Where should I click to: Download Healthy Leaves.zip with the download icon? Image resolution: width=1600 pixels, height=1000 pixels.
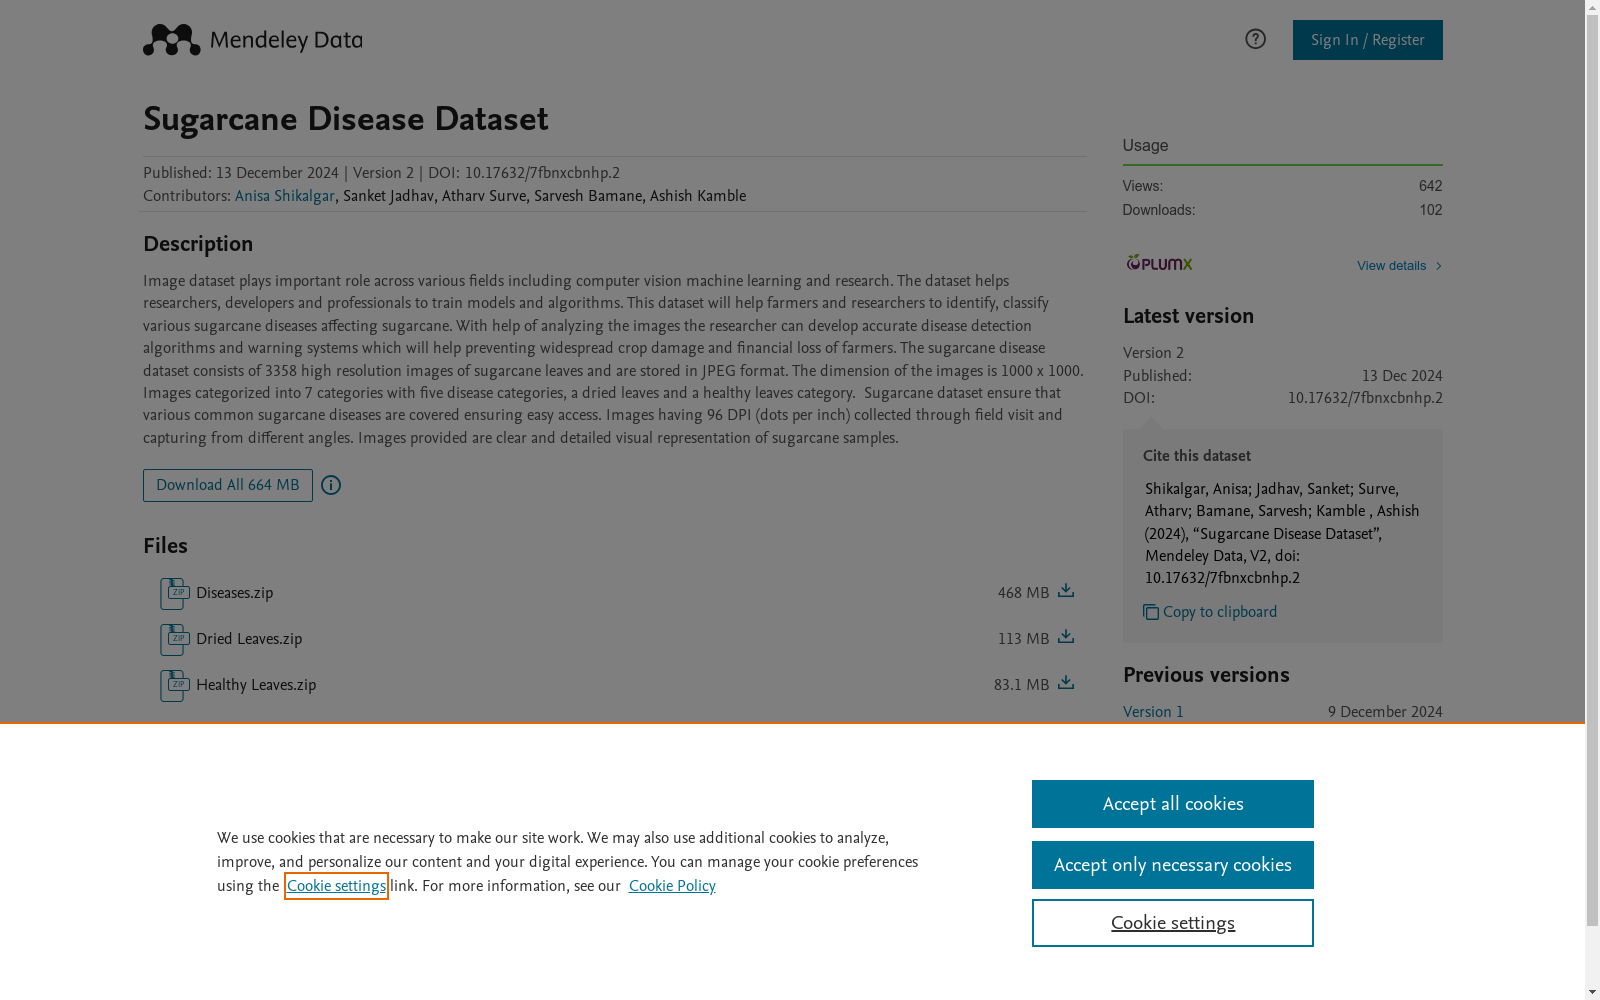point(1066,683)
